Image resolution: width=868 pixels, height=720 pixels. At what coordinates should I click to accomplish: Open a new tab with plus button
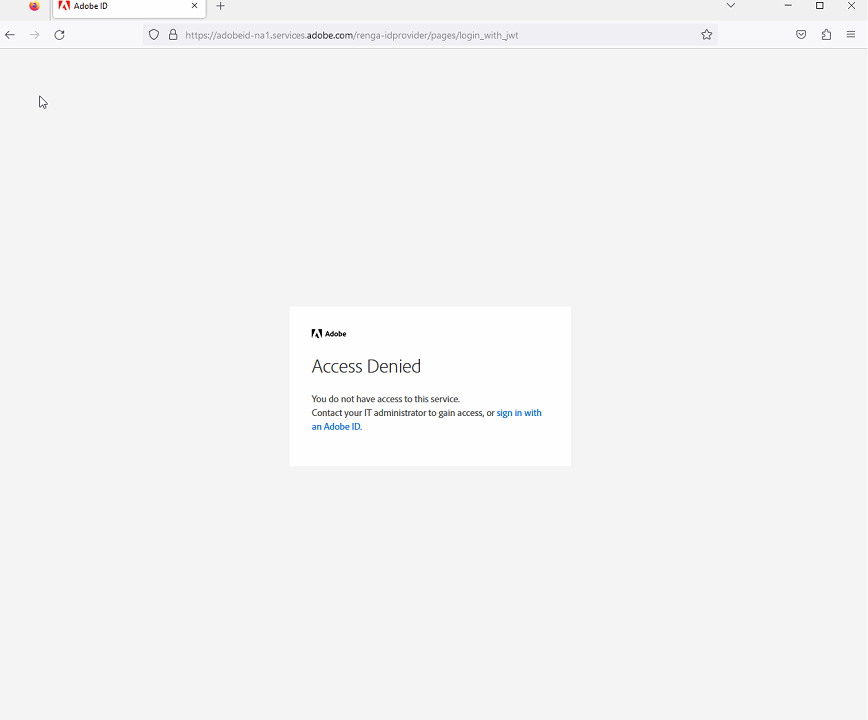point(220,6)
